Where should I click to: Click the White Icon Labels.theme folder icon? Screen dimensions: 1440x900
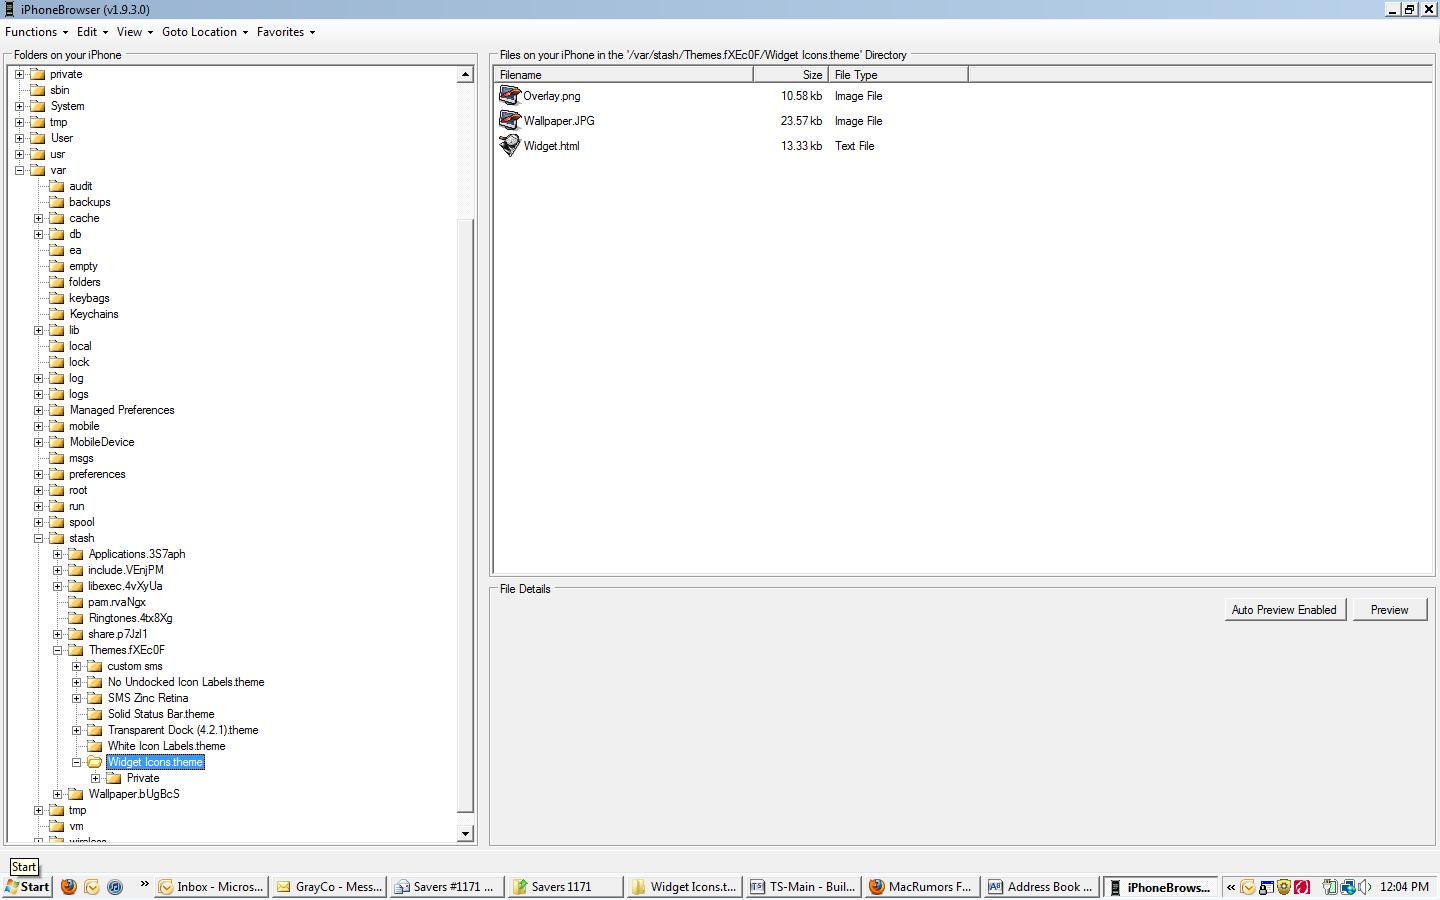(94, 746)
